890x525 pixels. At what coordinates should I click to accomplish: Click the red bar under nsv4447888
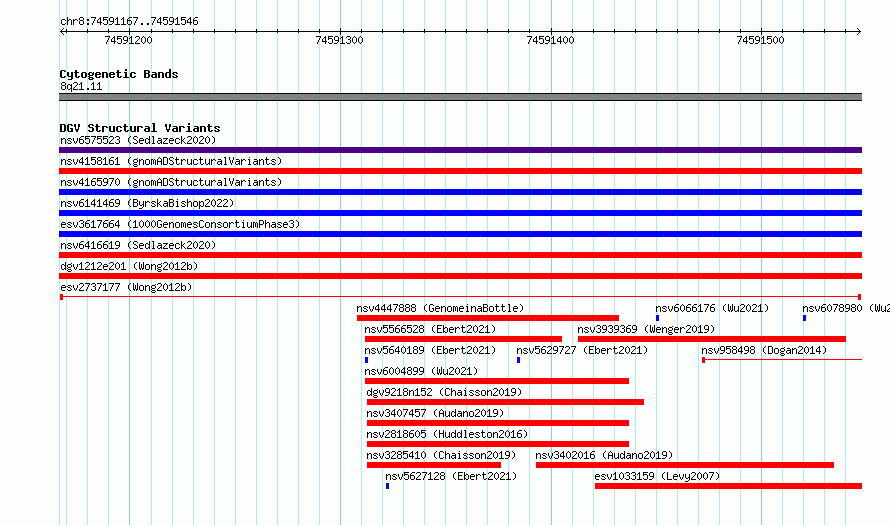[x=488, y=318]
